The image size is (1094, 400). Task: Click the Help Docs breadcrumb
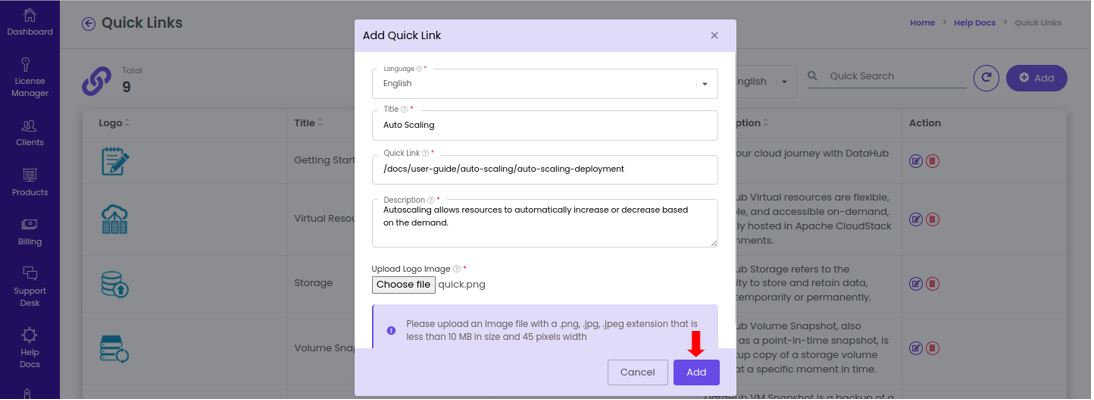(x=975, y=23)
